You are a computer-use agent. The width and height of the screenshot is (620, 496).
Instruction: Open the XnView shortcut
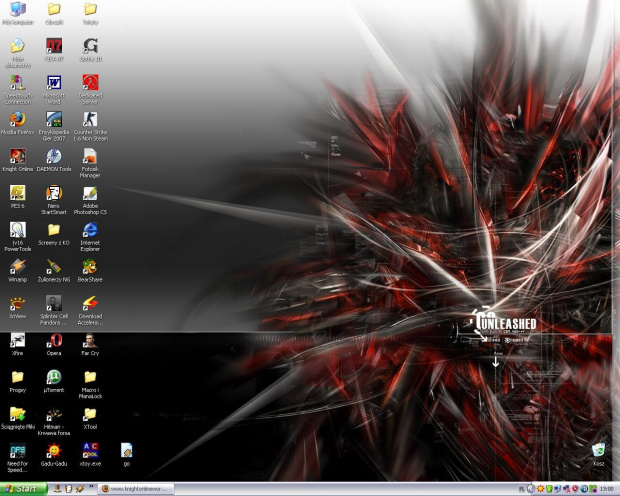coord(18,308)
